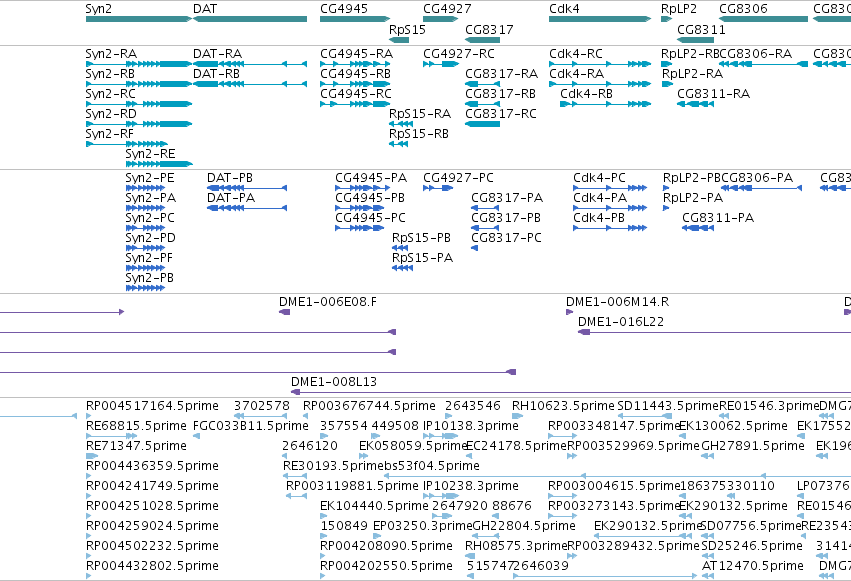Click the Syn2 gene label
Viewport: 851px width, 581px height.
(x=99, y=9)
